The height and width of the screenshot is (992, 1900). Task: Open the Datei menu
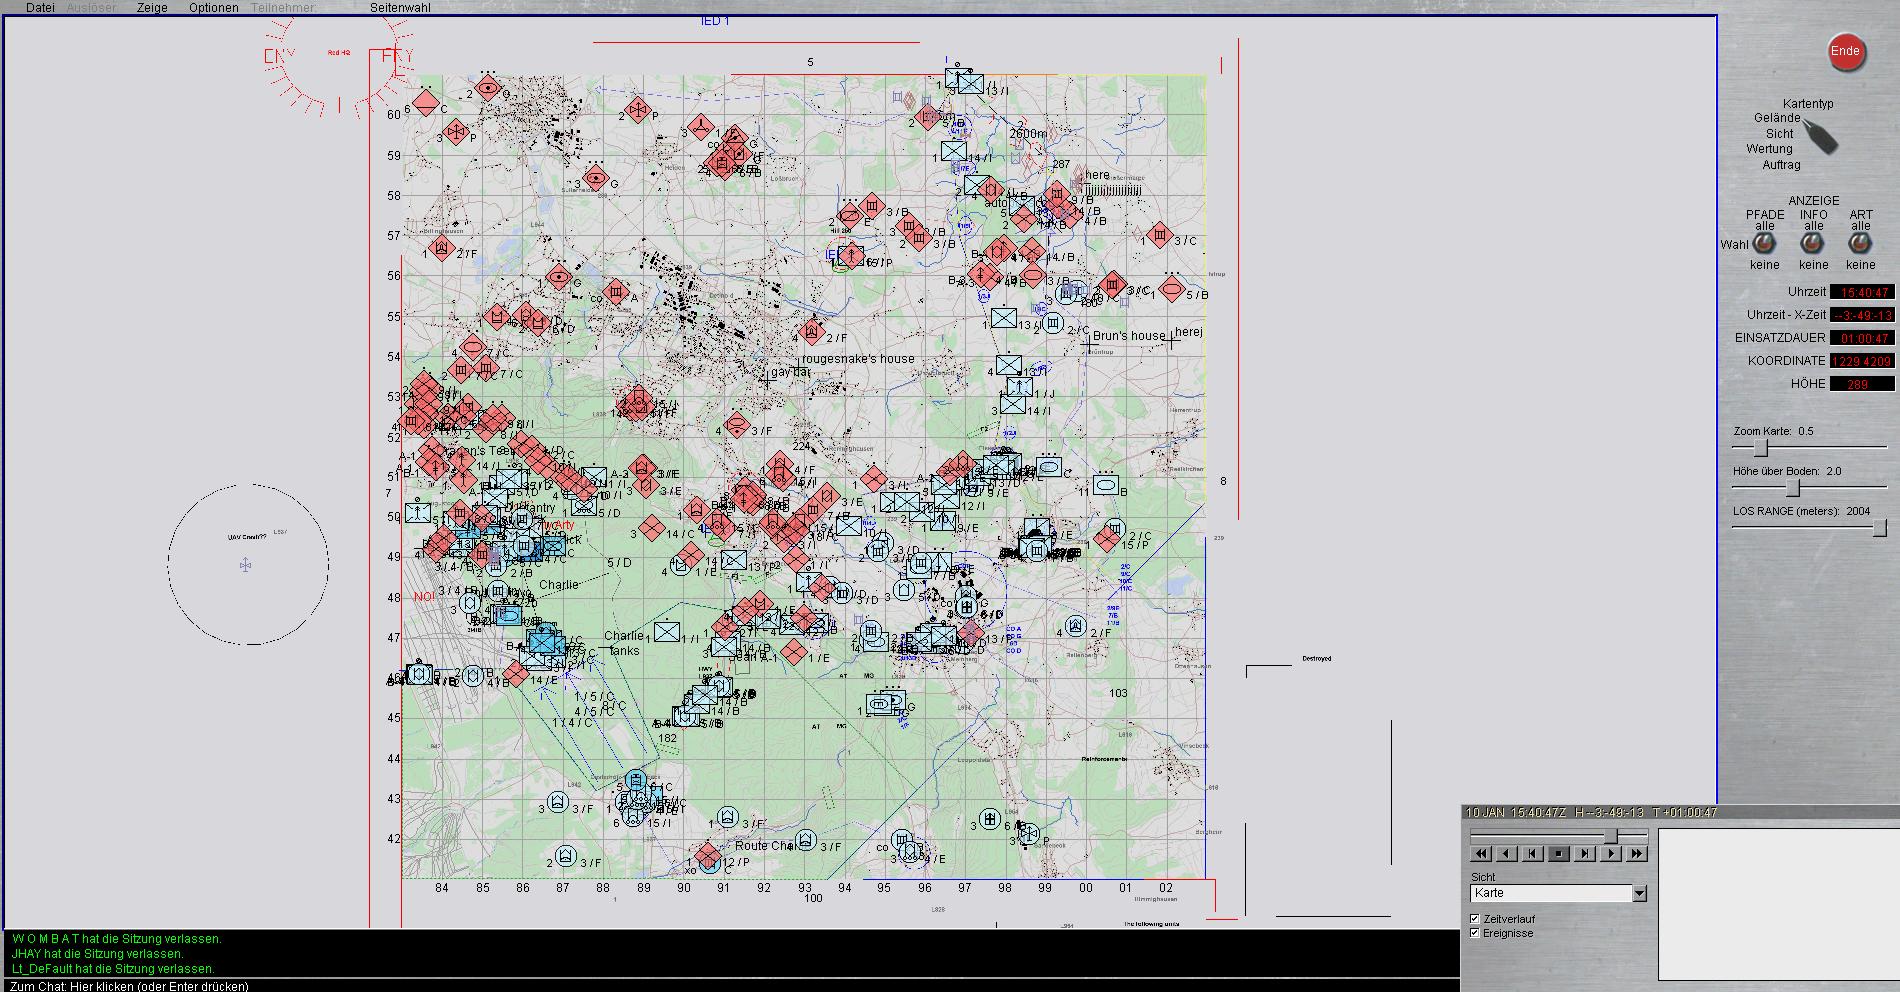40,8
